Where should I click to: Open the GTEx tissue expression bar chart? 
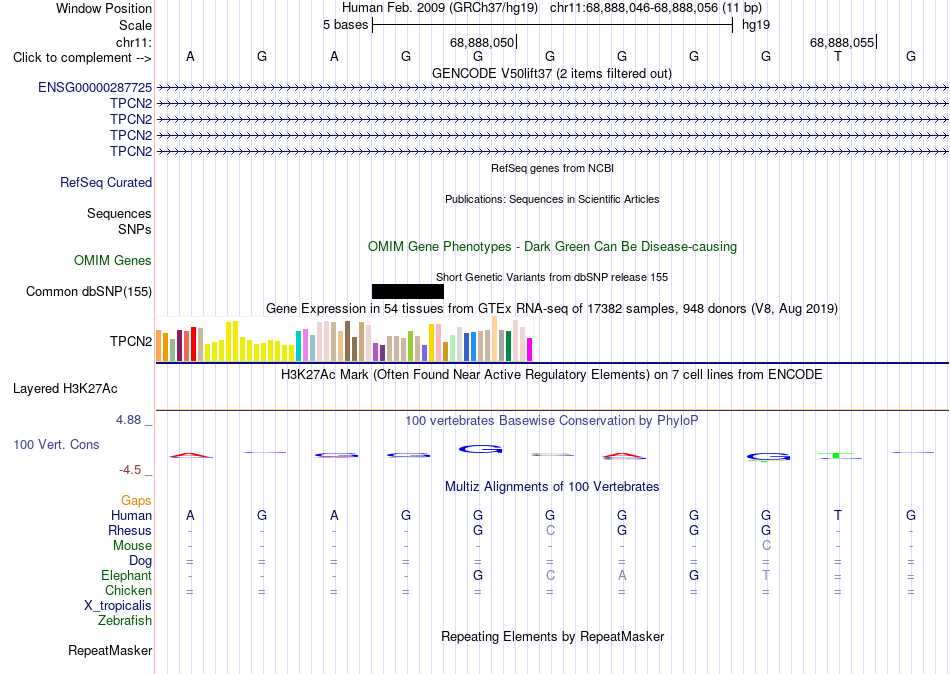click(x=344, y=339)
